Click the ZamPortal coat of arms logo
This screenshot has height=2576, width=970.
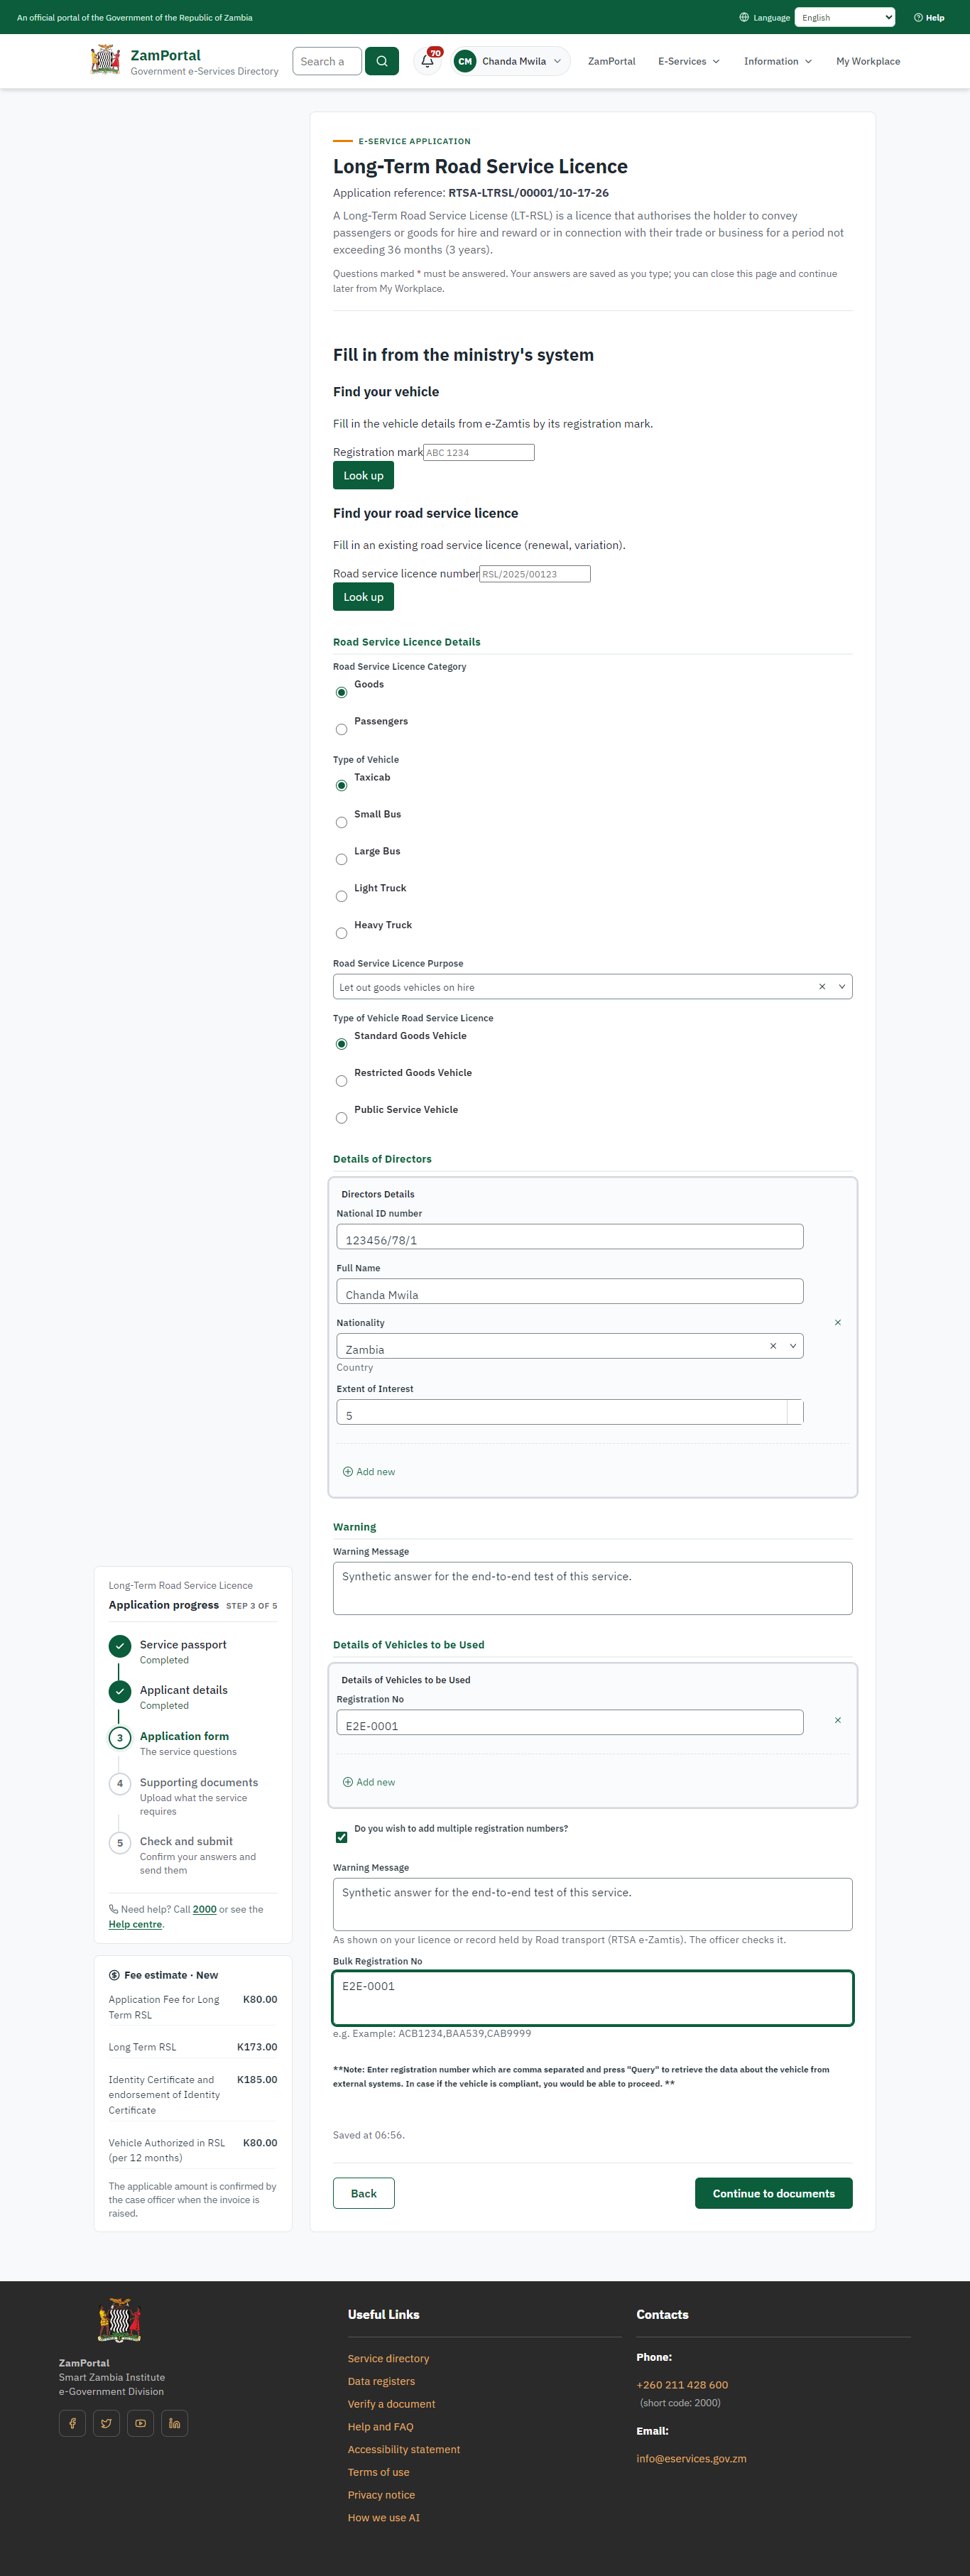point(105,60)
